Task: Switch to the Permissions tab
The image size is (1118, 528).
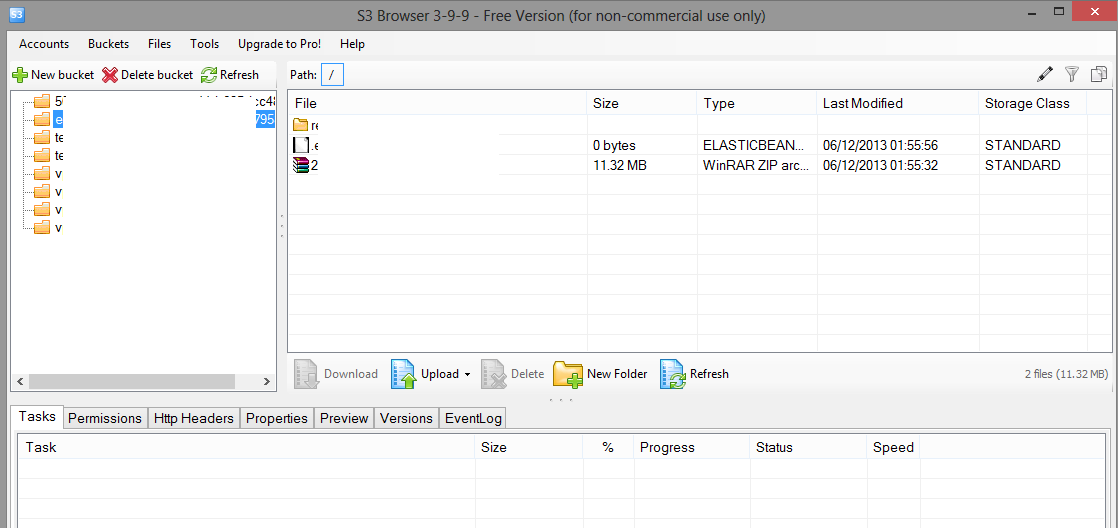Action: click(105, 418)
